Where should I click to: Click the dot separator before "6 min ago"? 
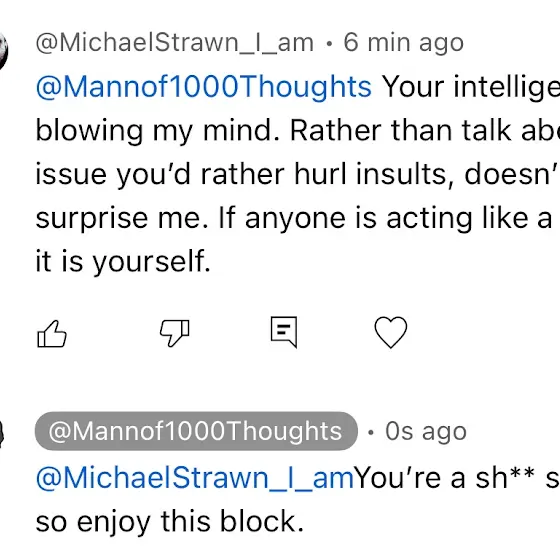tap(329, 44)
